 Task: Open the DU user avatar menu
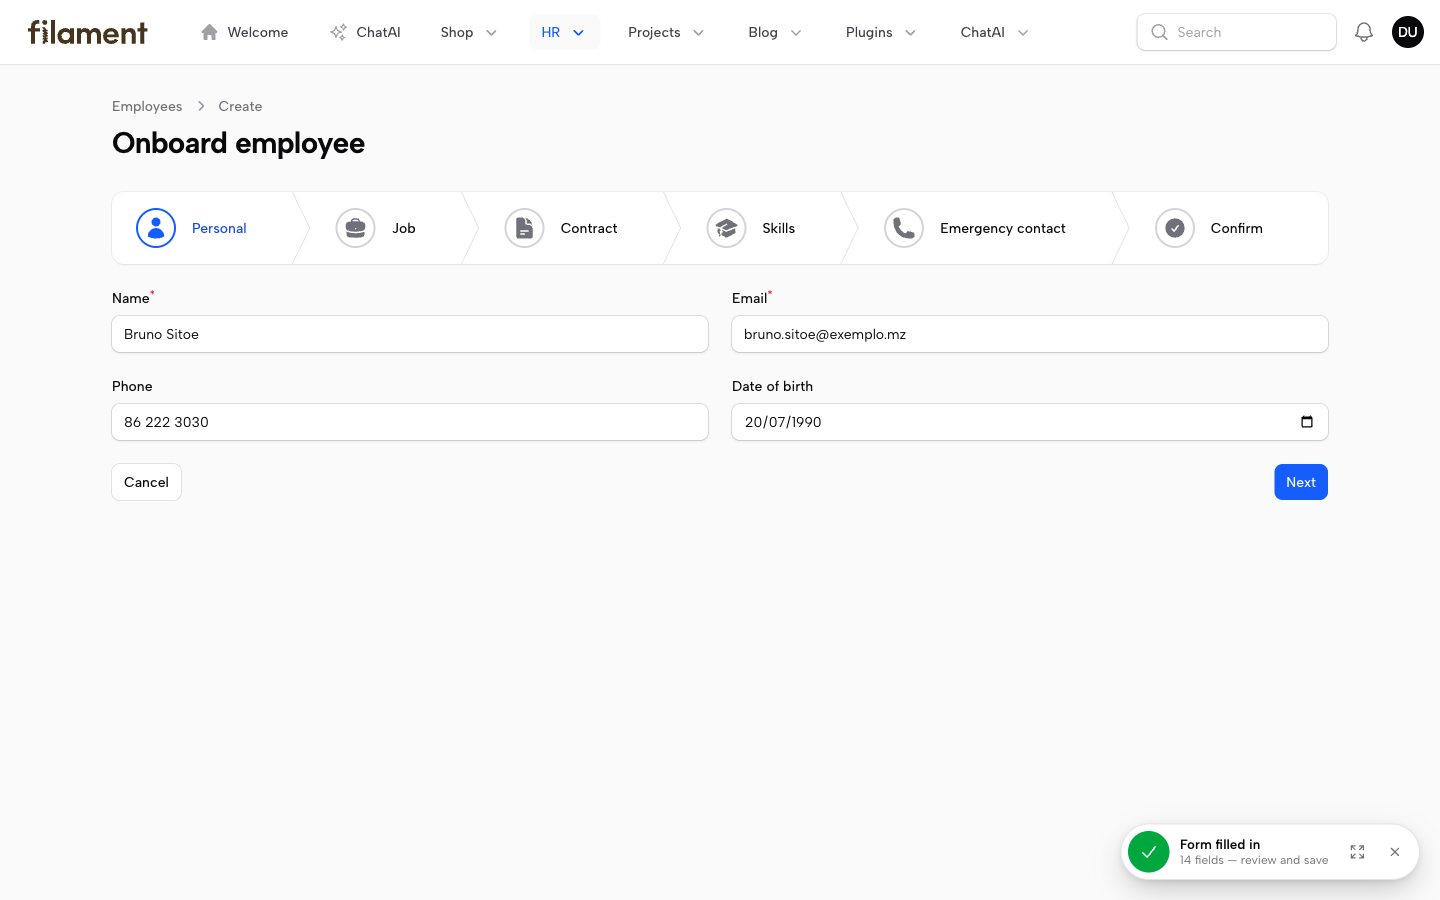click(1408, 32)
